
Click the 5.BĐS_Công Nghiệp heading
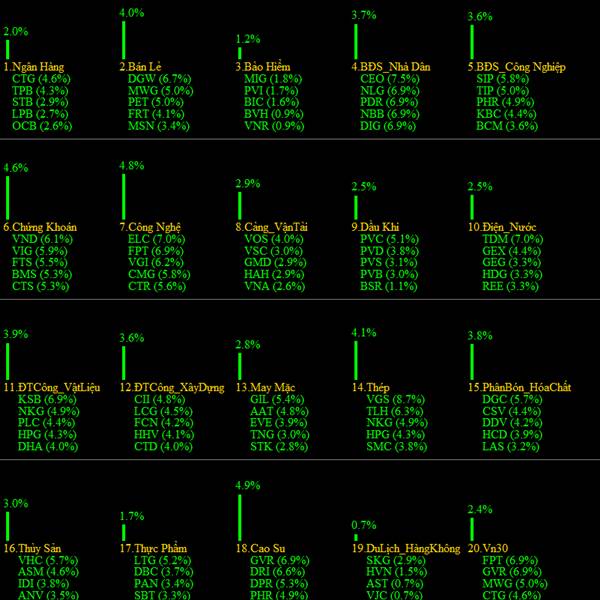pos(517,67)
